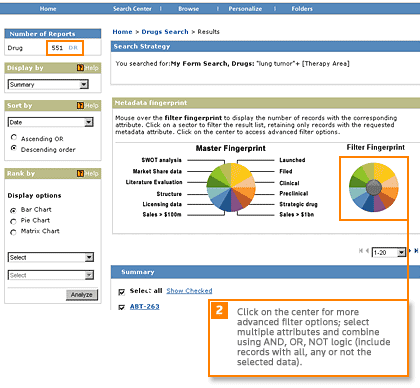The width and height of the screenshot is (420, 388).
Task: Click the Analyze button
Action: coord(82,295)
